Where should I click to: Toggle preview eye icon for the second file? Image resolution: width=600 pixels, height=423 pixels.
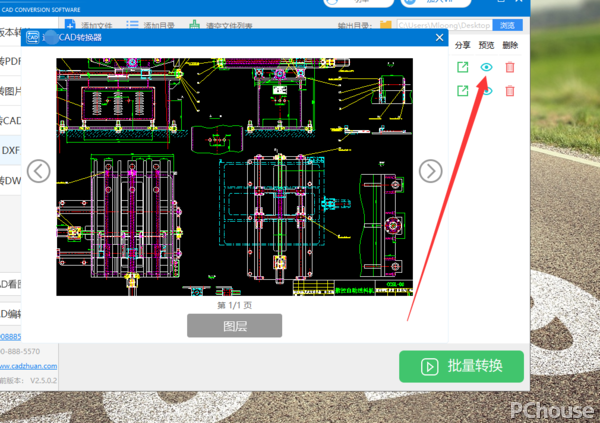488,91
